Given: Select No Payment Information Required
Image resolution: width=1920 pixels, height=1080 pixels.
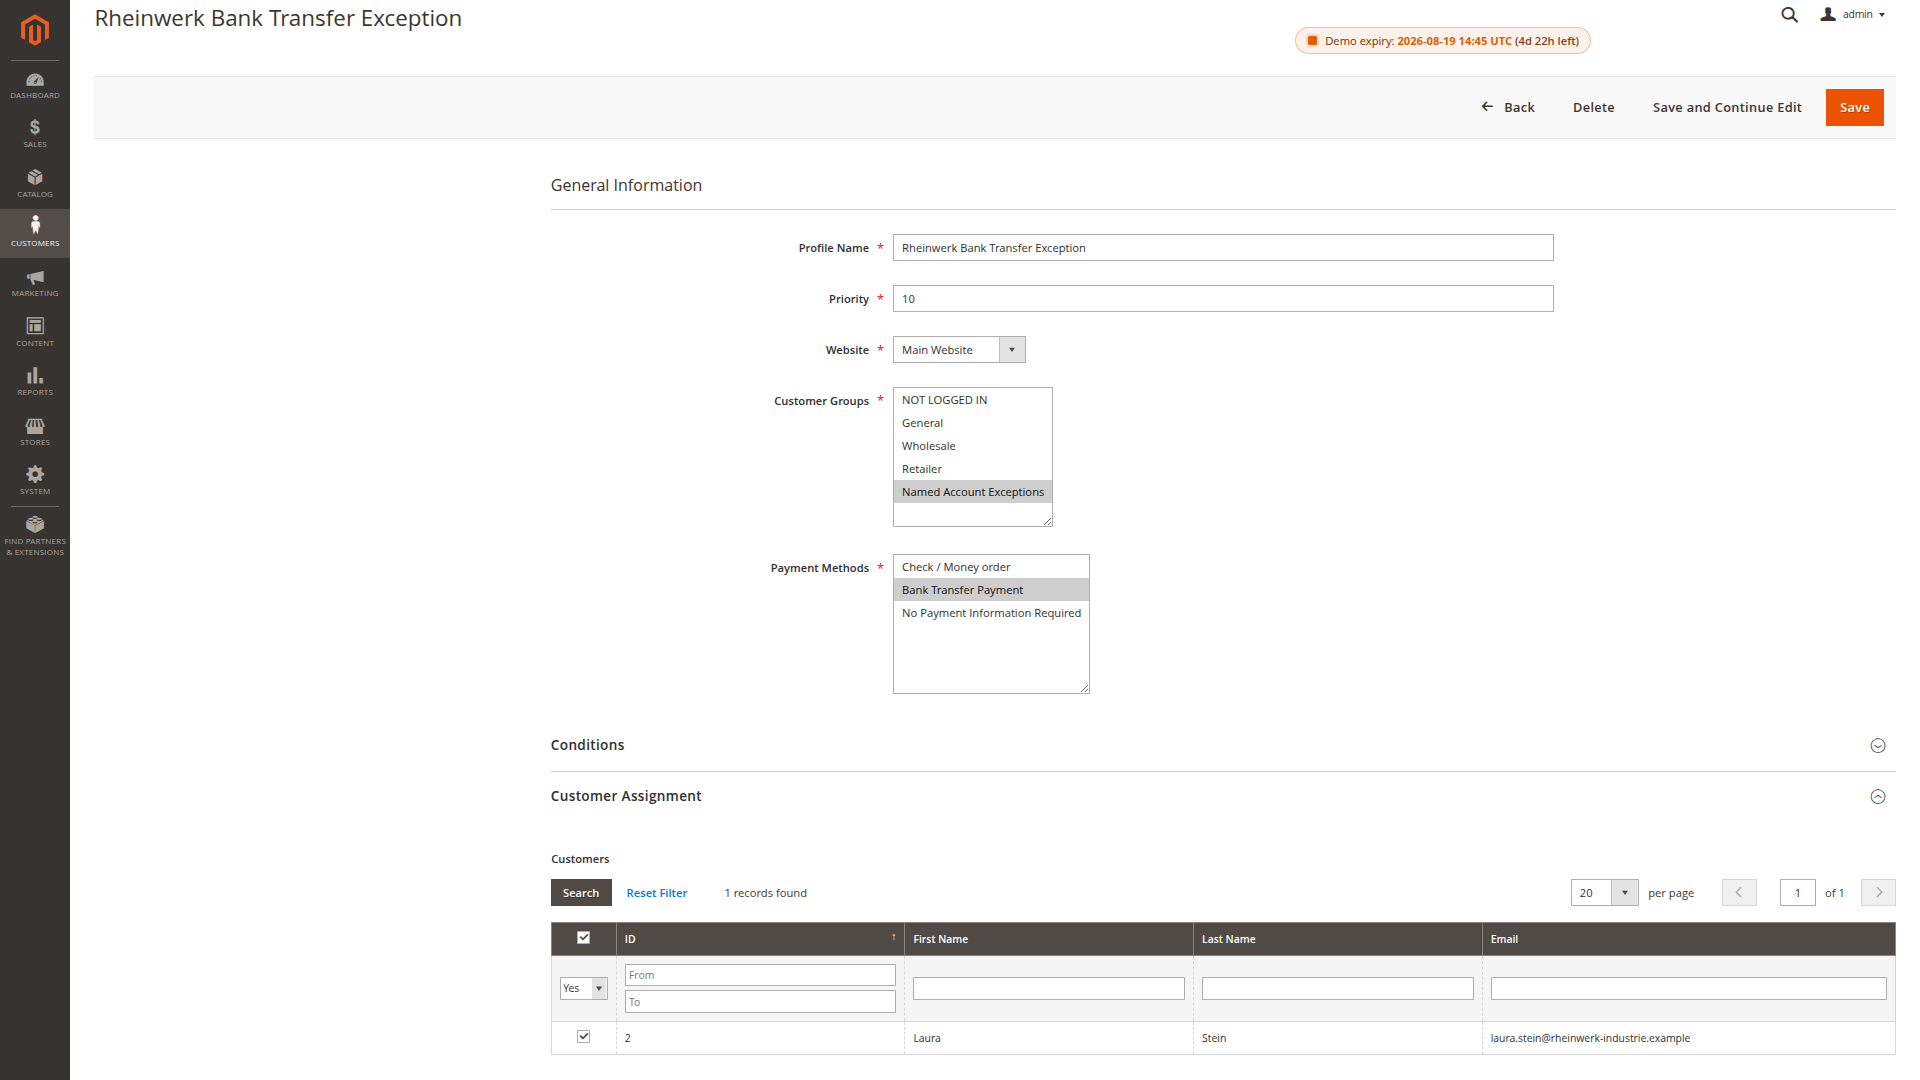Looking at the screenshot, I should pos(991,613).
